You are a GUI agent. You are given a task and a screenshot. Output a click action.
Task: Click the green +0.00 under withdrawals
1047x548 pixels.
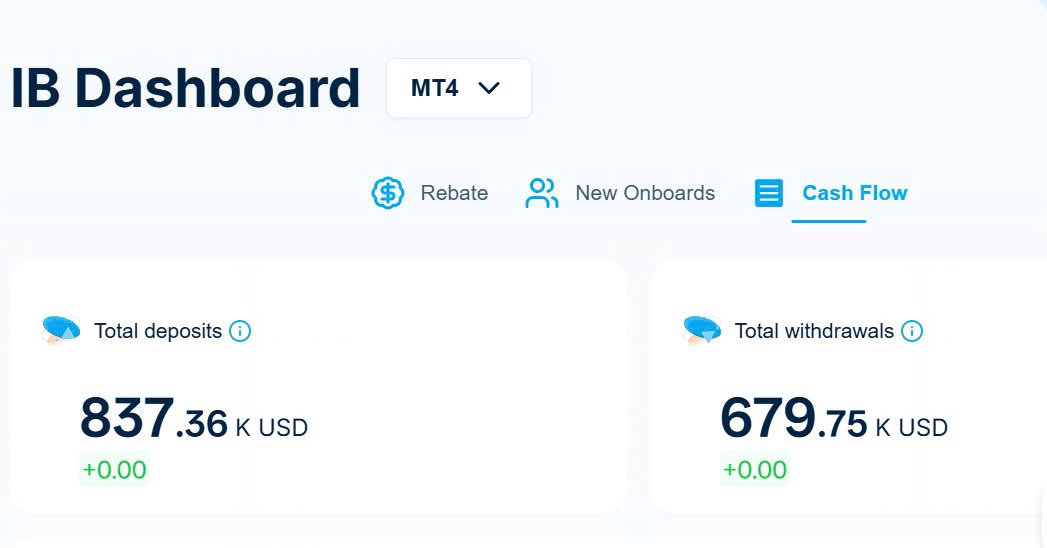tap(755, 469)
